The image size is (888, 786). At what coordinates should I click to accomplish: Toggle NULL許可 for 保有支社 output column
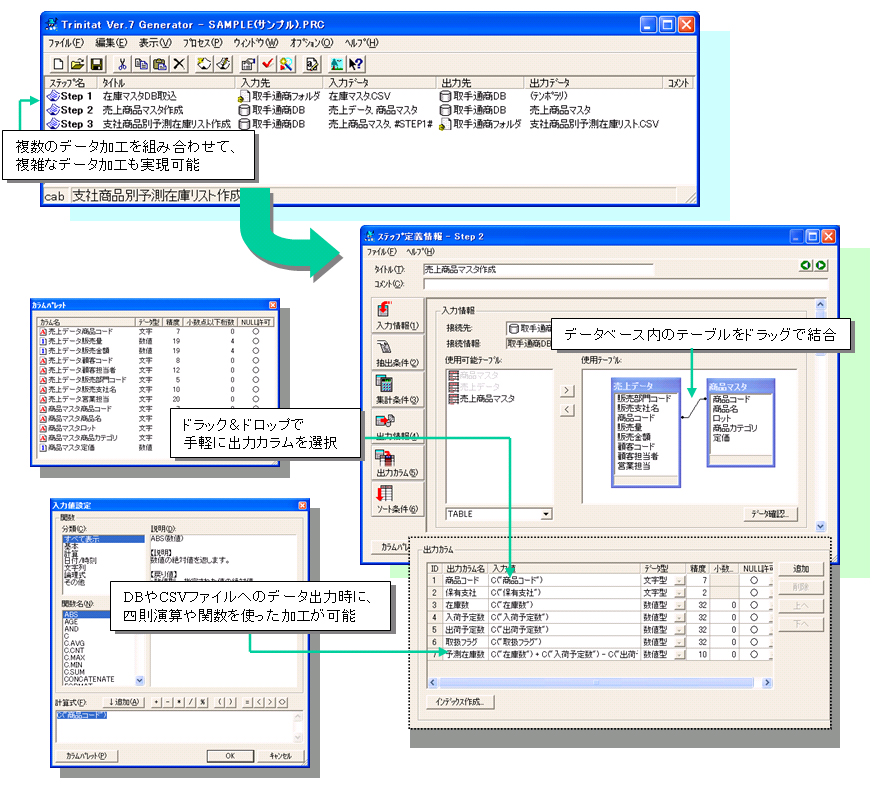click(754, 593)
